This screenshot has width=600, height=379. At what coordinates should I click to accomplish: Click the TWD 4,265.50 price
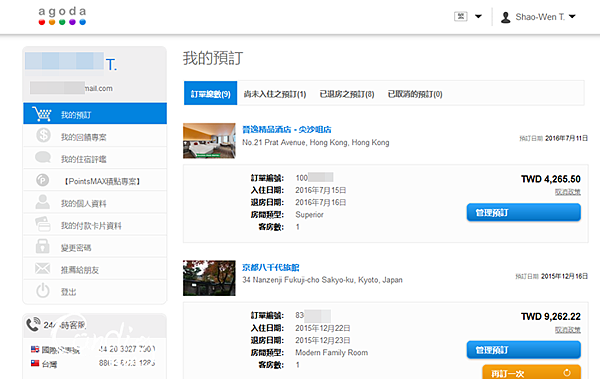tap(551, 179)
